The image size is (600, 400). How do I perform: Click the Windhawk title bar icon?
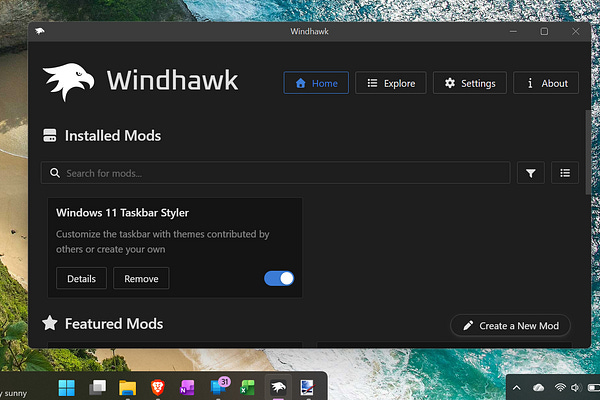pyautogui.click(x=40, y=31)
